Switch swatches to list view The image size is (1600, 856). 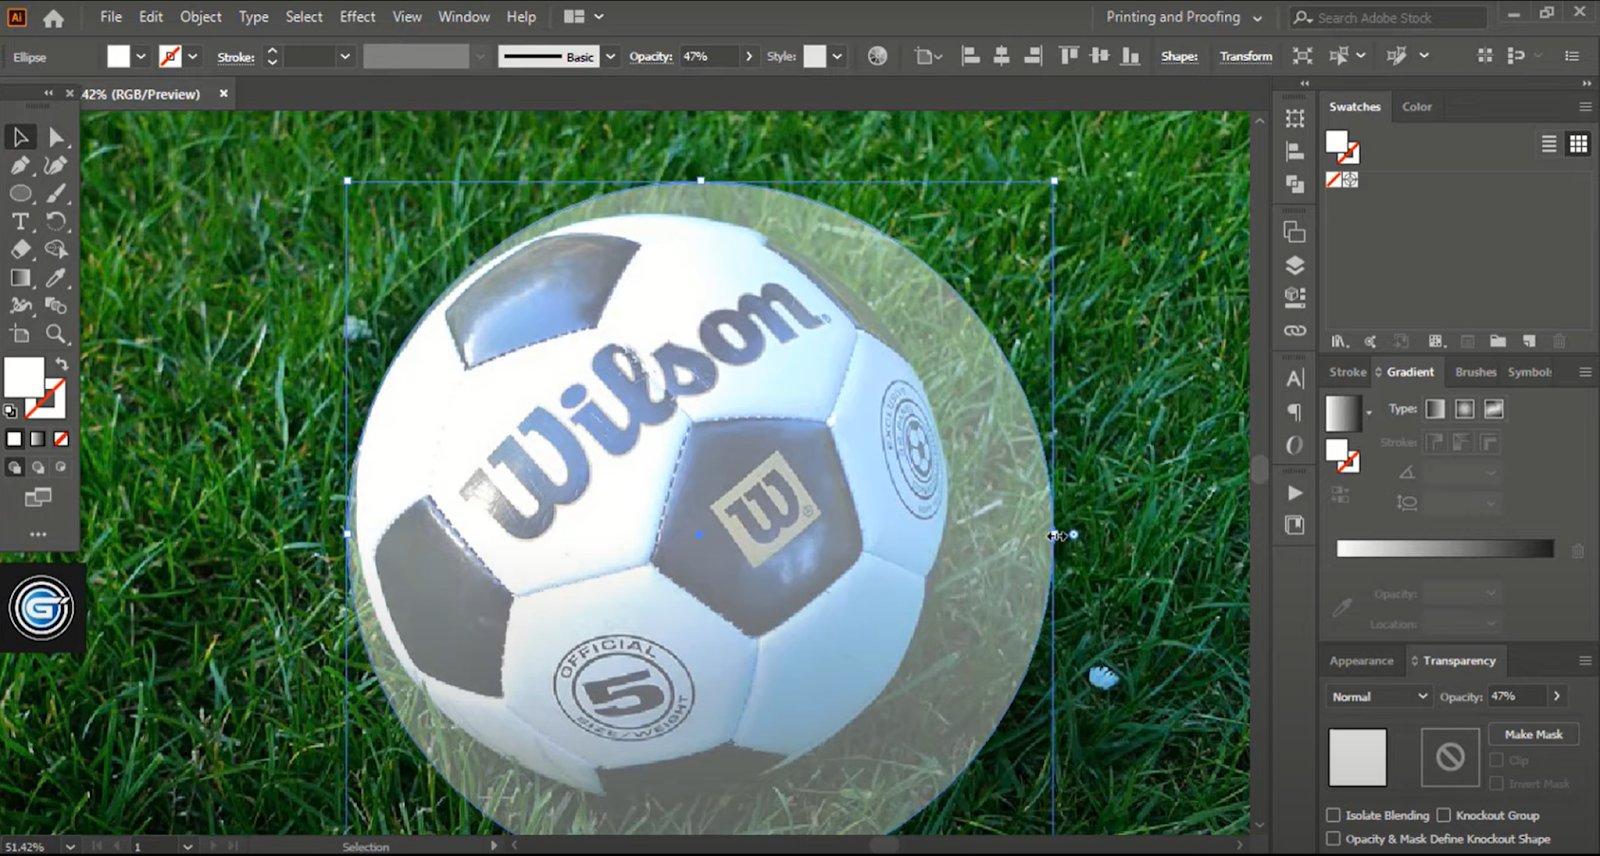click(1549, 144)
